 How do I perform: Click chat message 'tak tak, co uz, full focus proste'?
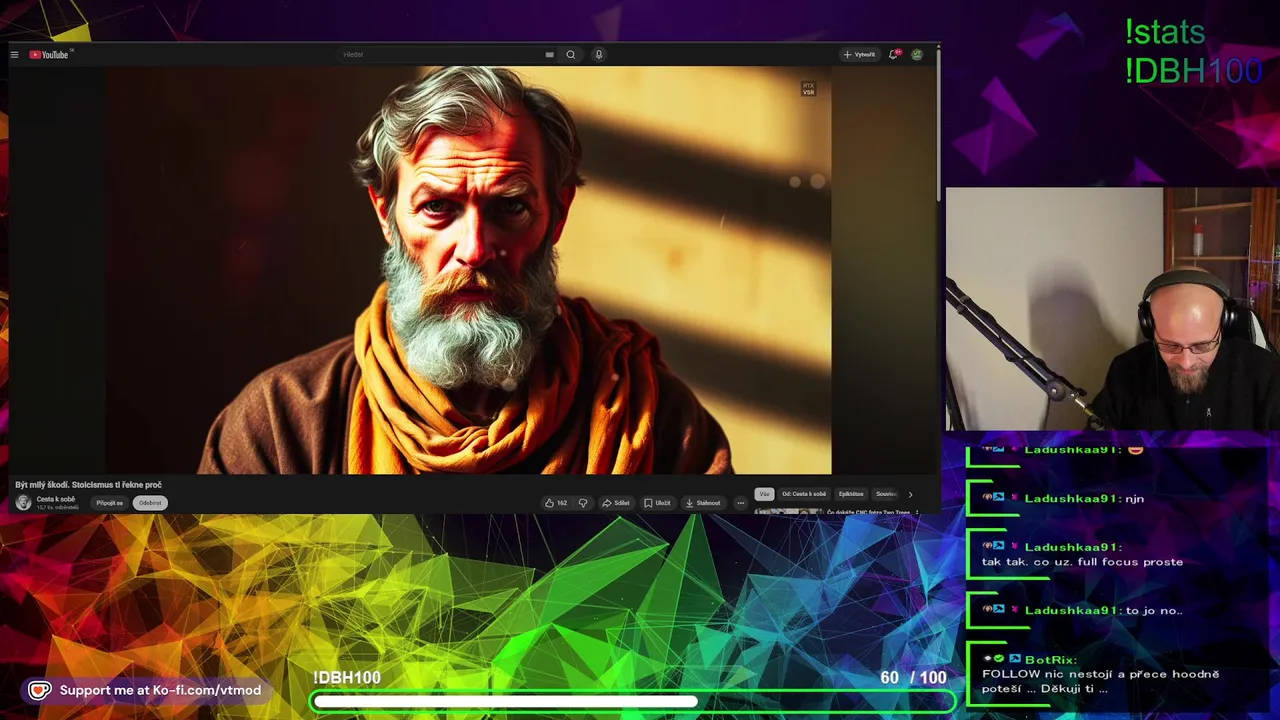pos(1082,562)
